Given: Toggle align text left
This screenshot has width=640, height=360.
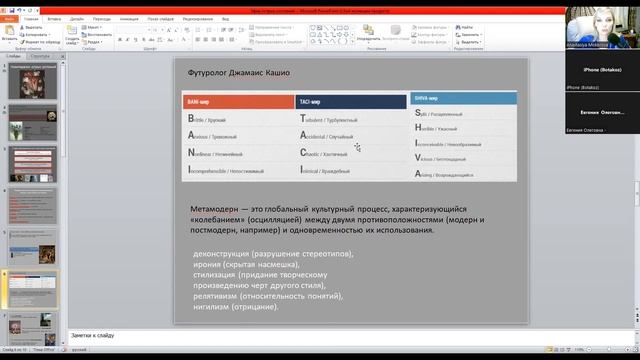Looking at the screenshot, I should click(198, 40).
